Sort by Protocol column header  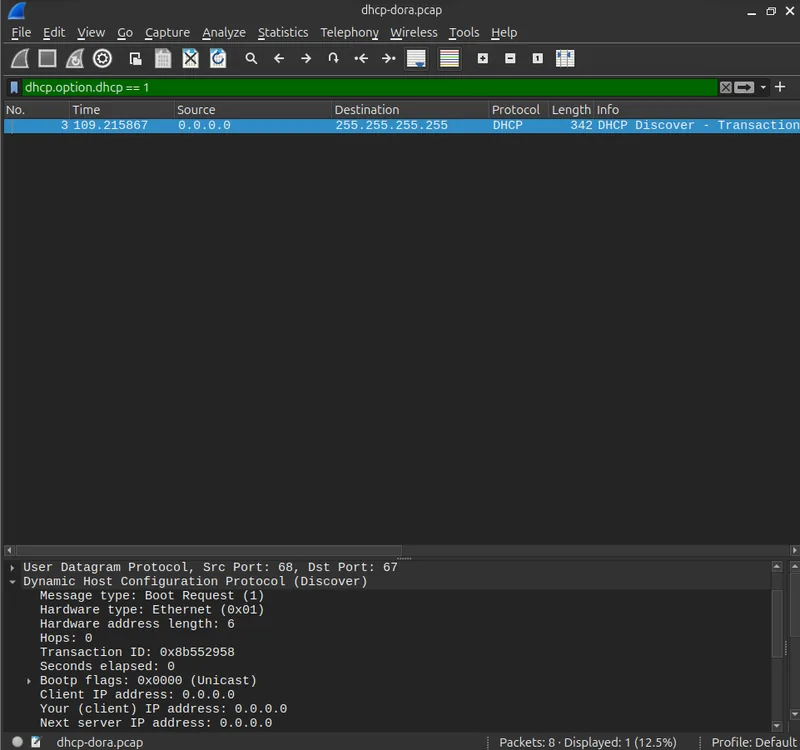518,110
